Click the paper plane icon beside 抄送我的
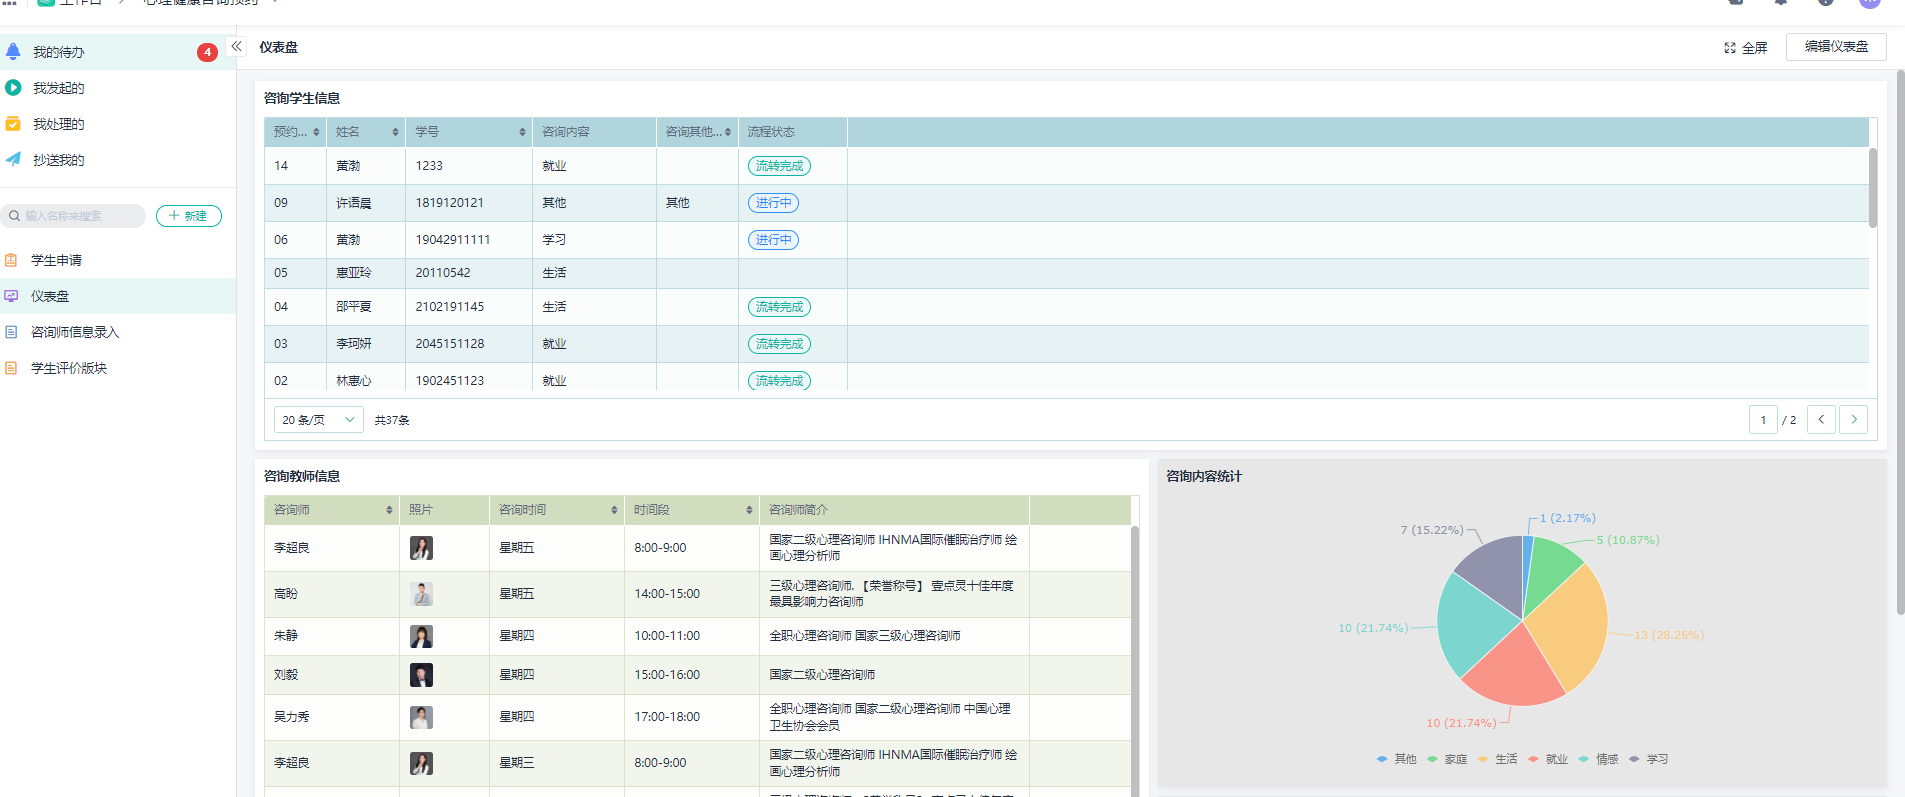This screenshot has width=1905, height=797. (13, 160)
